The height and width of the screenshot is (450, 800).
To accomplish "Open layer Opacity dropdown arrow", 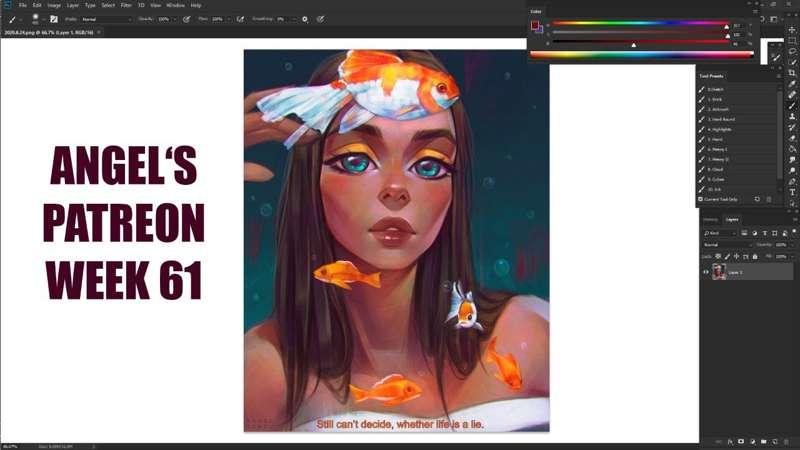I will 792,245.
